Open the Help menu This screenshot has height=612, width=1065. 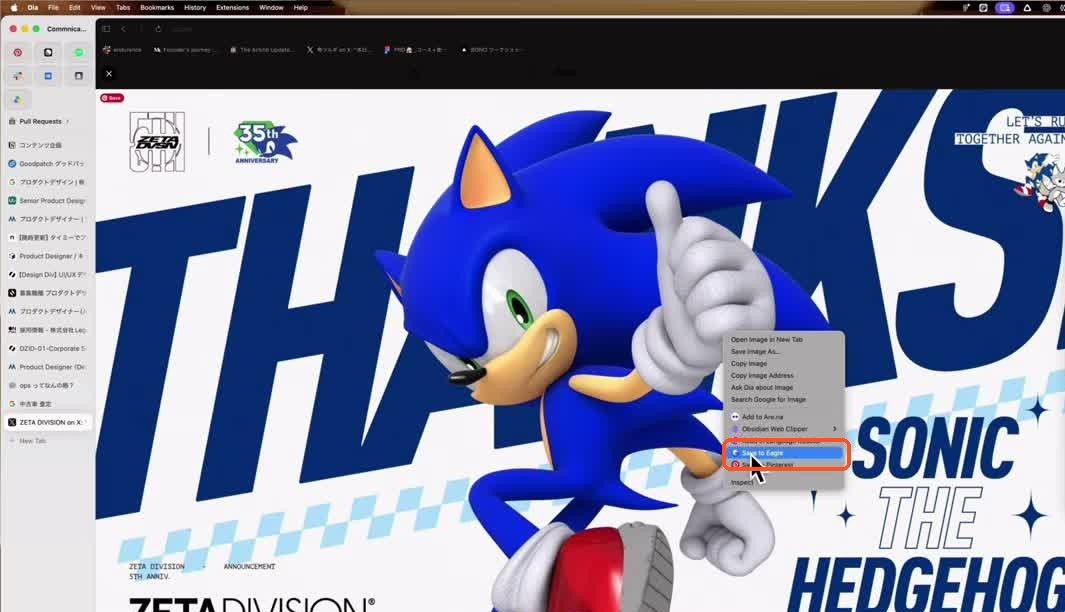click(x=300, y=7)
